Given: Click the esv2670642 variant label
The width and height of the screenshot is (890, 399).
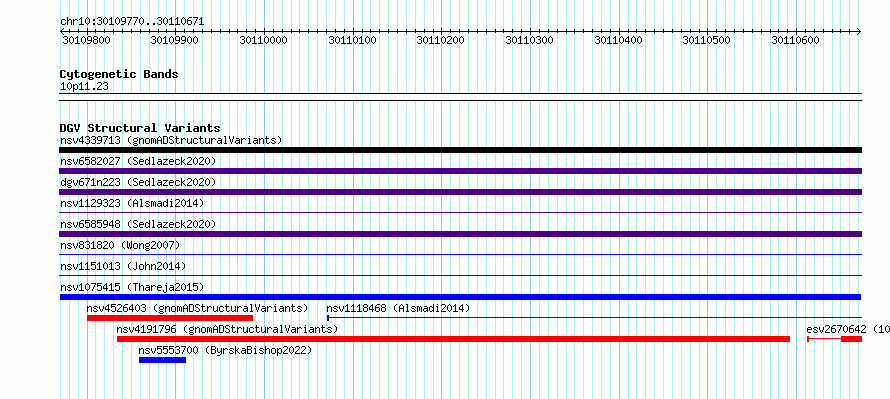Looking at the screenshot, I should [x=847, y=329].
